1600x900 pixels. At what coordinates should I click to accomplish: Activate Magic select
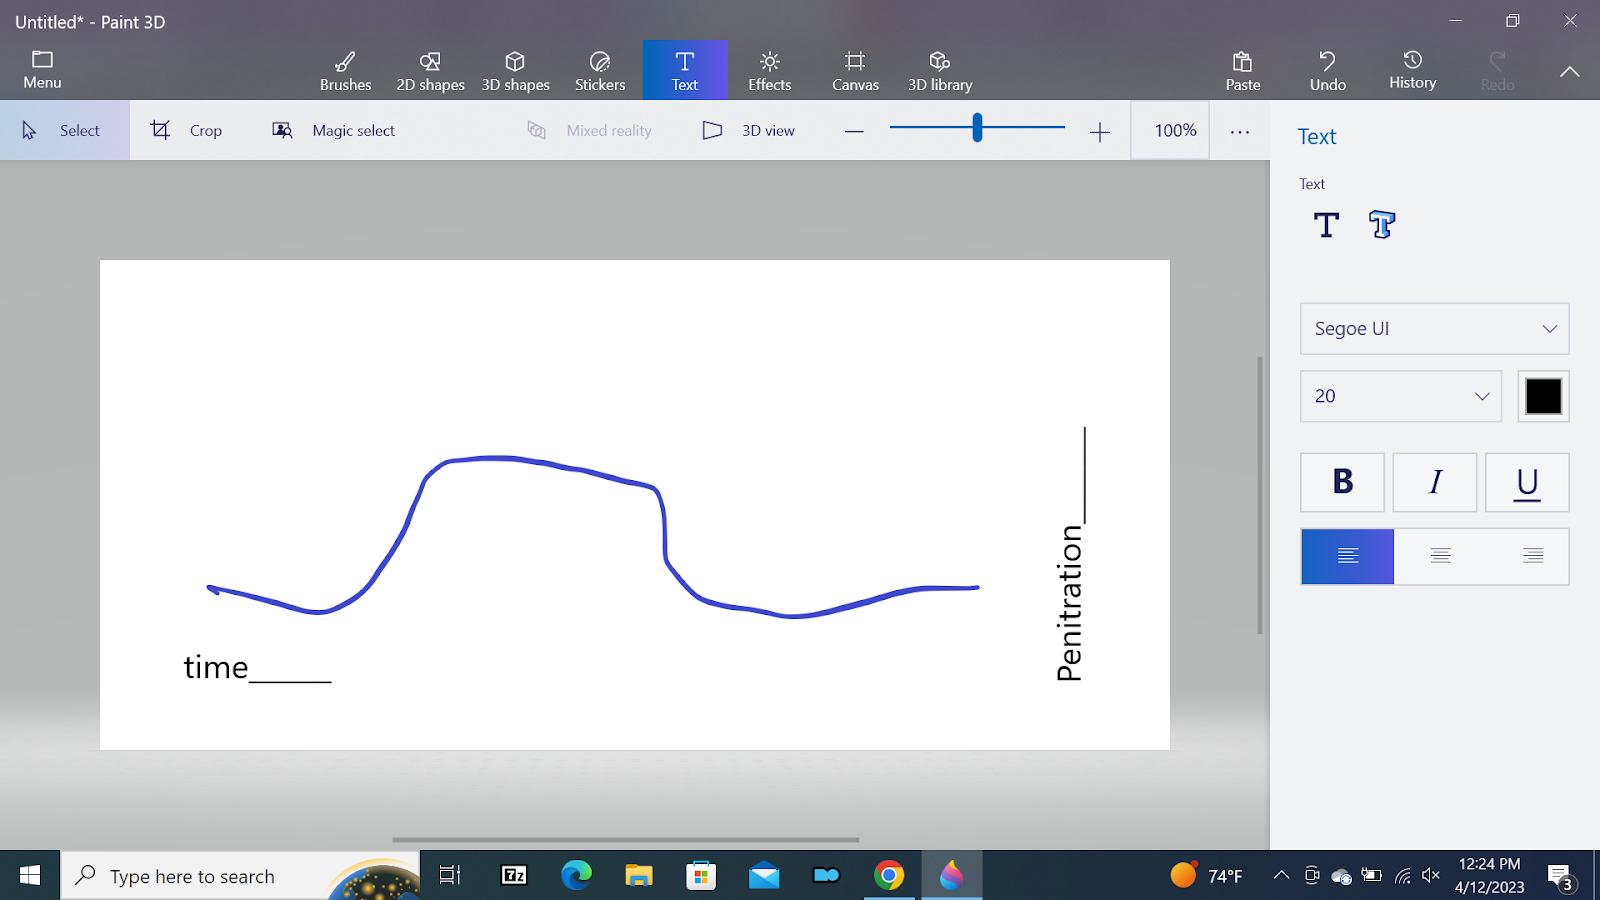coord(334,130)
